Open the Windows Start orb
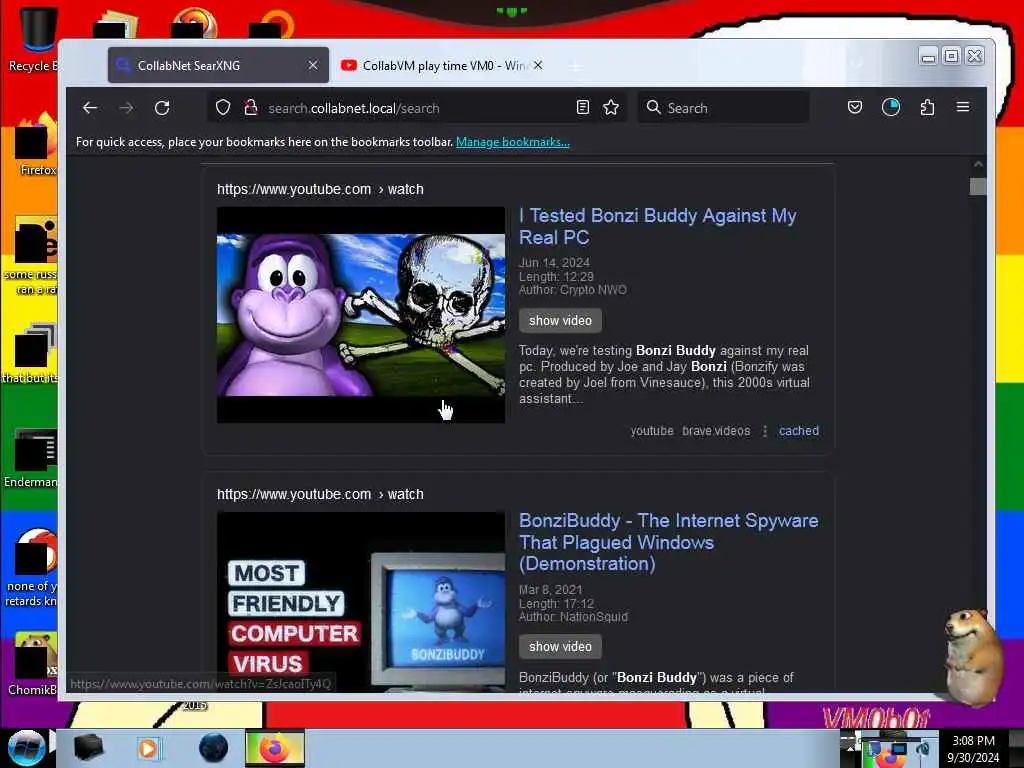Image resolution: width=1024 pixels, height=768 pixels. tap(26, 748)
